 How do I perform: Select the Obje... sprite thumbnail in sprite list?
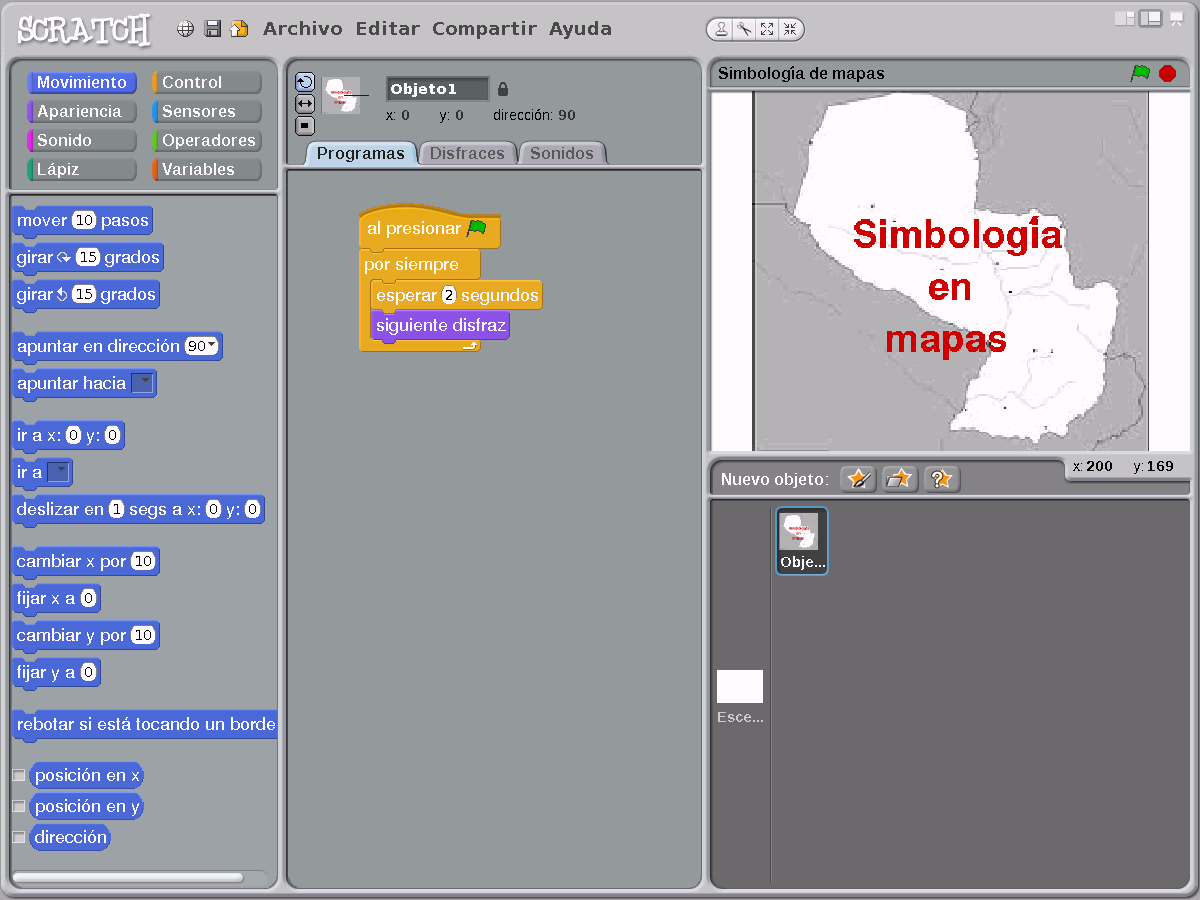[801, 540]
